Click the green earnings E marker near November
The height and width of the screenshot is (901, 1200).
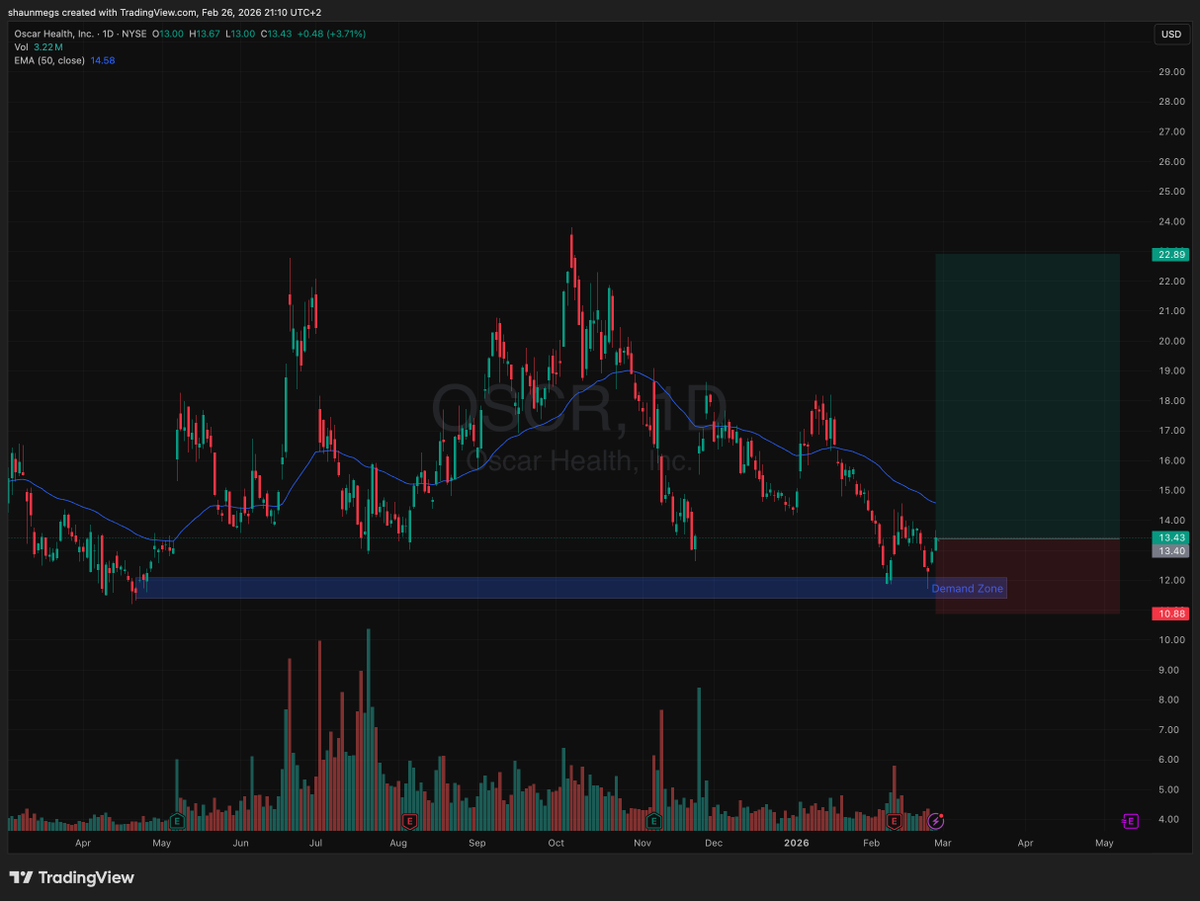pos(654,821)
